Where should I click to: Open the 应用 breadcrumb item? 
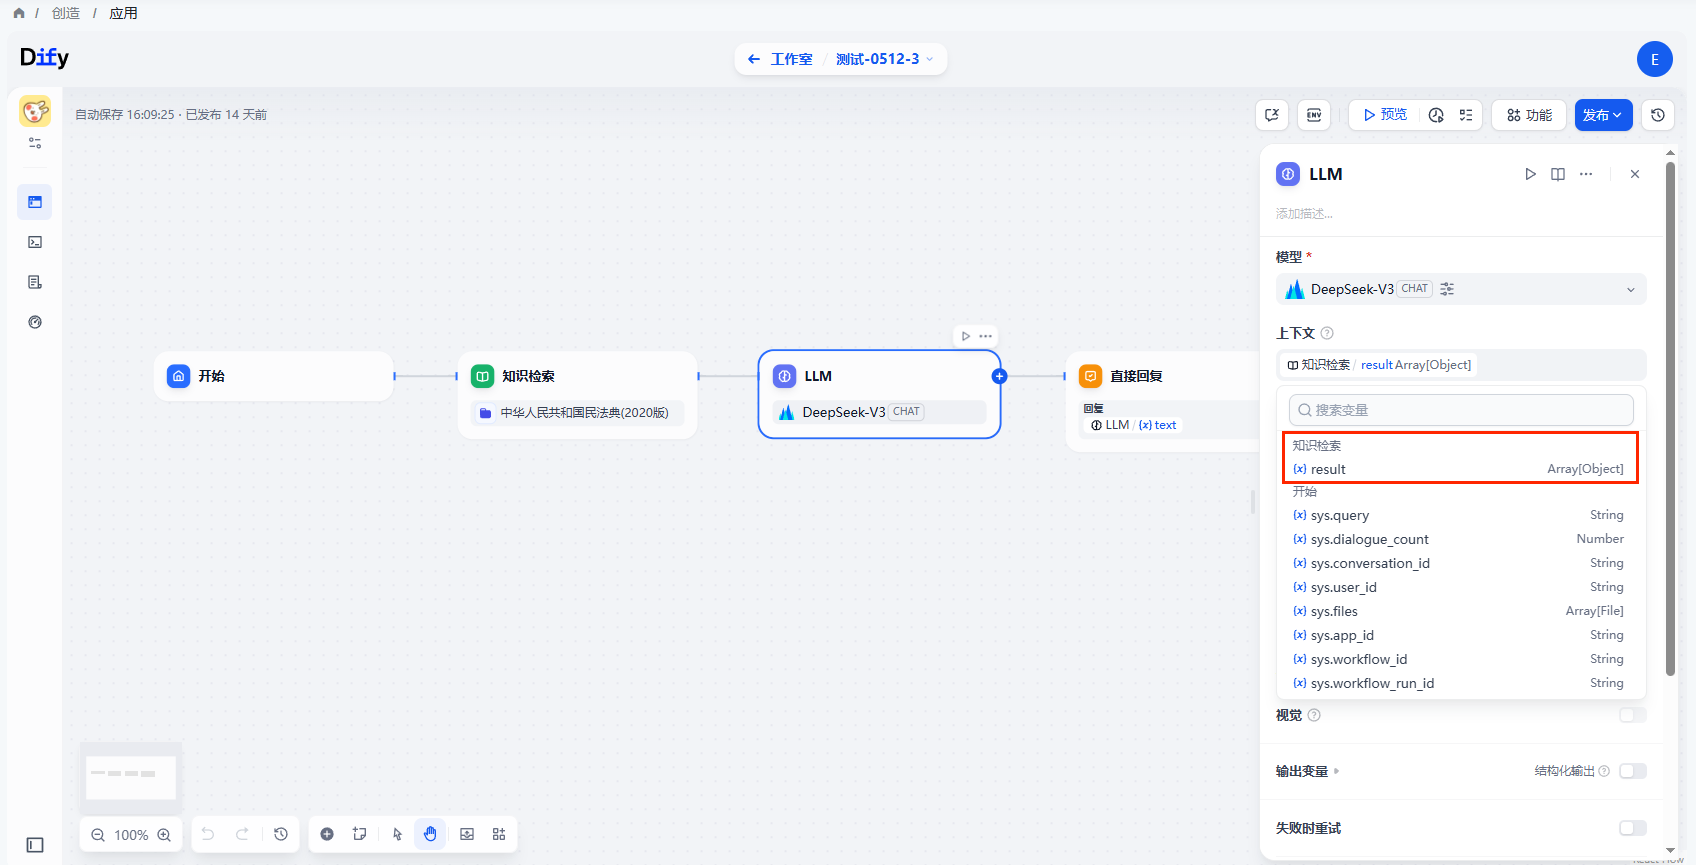(123, 13)
